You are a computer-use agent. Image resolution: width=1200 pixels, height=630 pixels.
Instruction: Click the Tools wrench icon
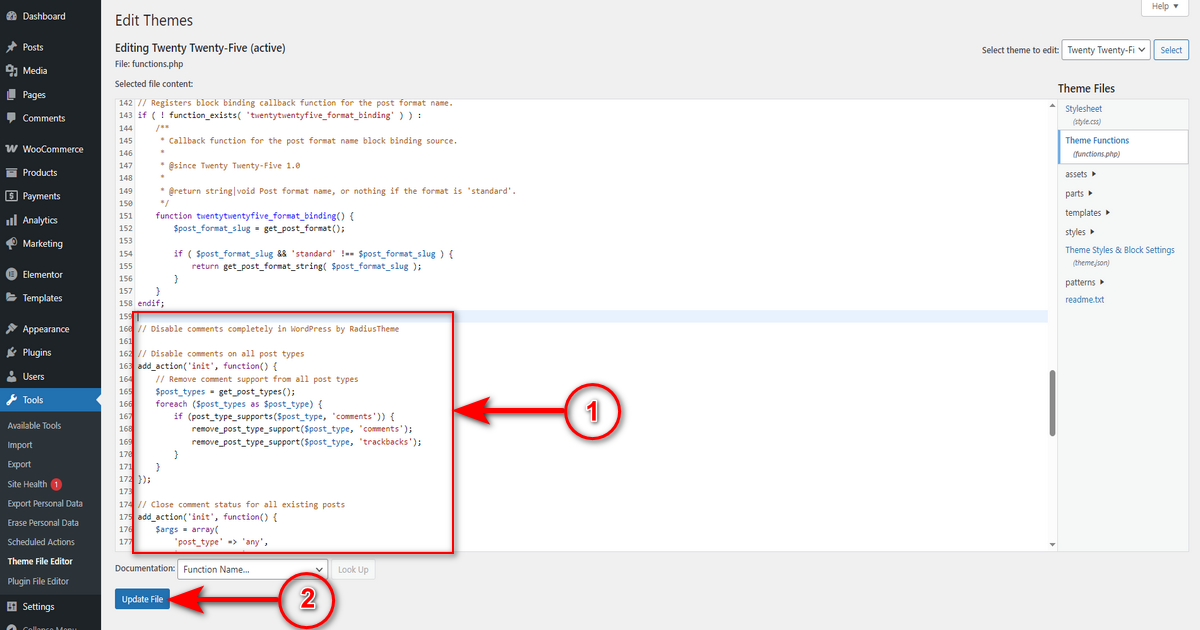tap(11, 400)
